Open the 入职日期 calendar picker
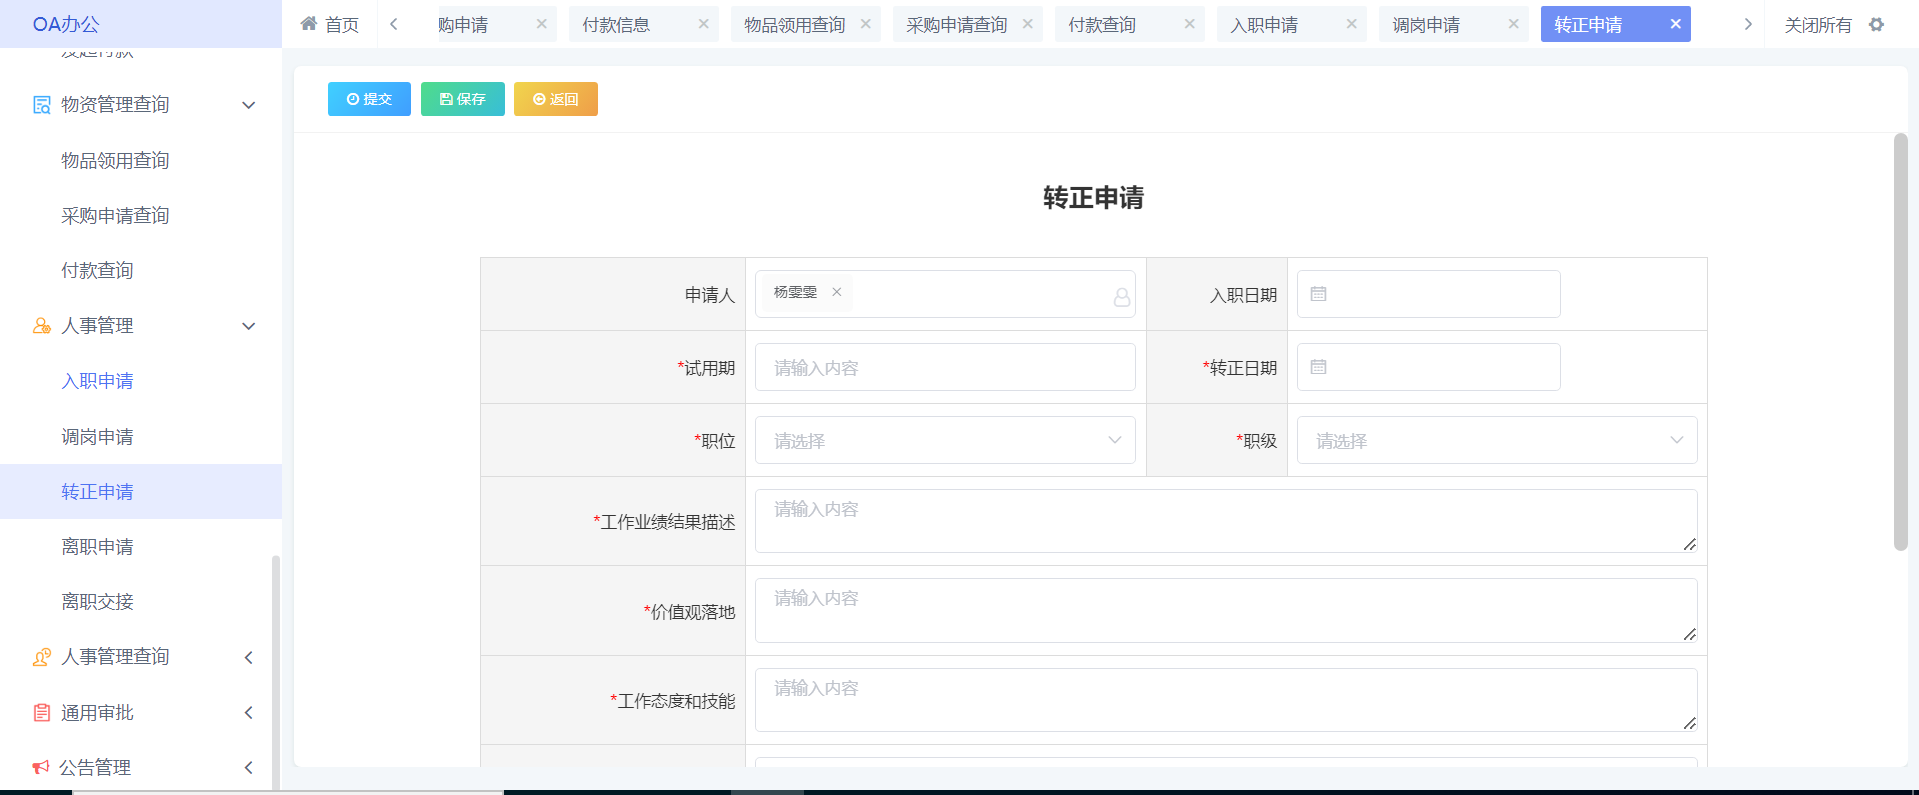 tap(1427, 294)
